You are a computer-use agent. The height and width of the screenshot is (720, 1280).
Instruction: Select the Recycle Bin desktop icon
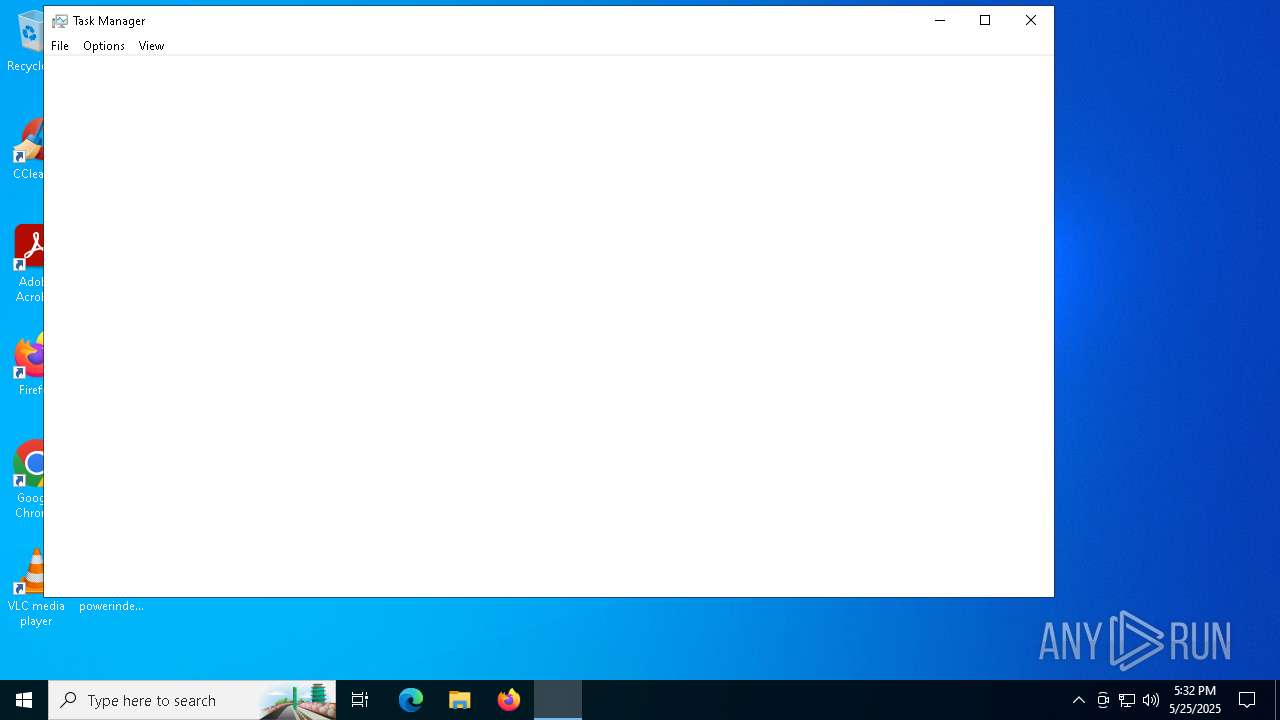click(27, 40)
